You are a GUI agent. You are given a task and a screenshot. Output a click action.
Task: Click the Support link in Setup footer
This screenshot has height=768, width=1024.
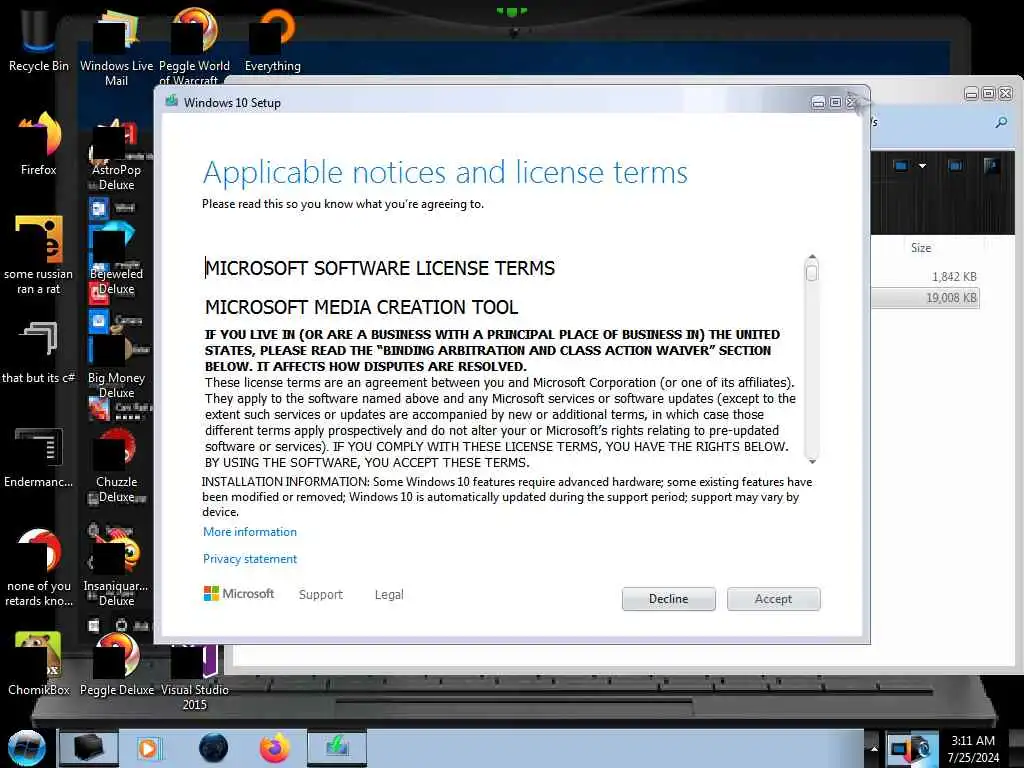click(321, 594)
